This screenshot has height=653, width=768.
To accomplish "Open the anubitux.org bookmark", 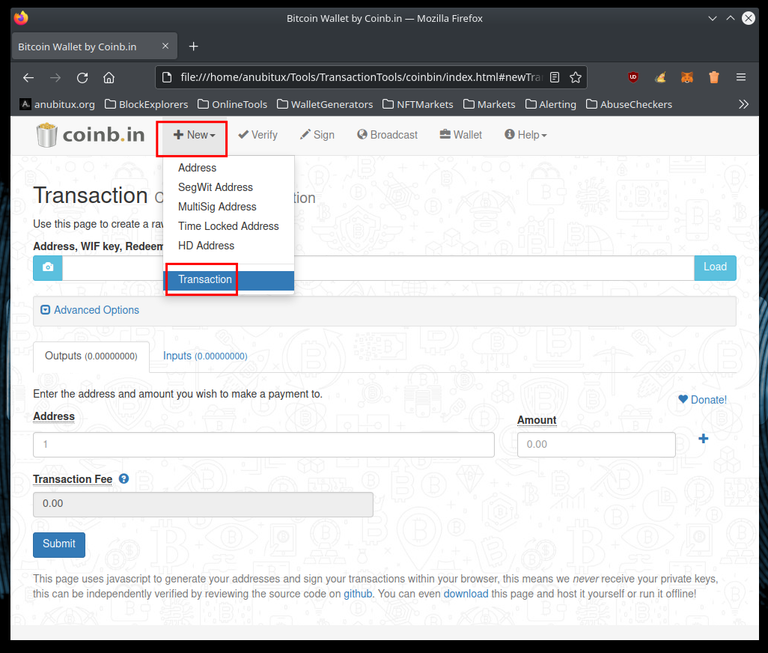I will (57, 104).
